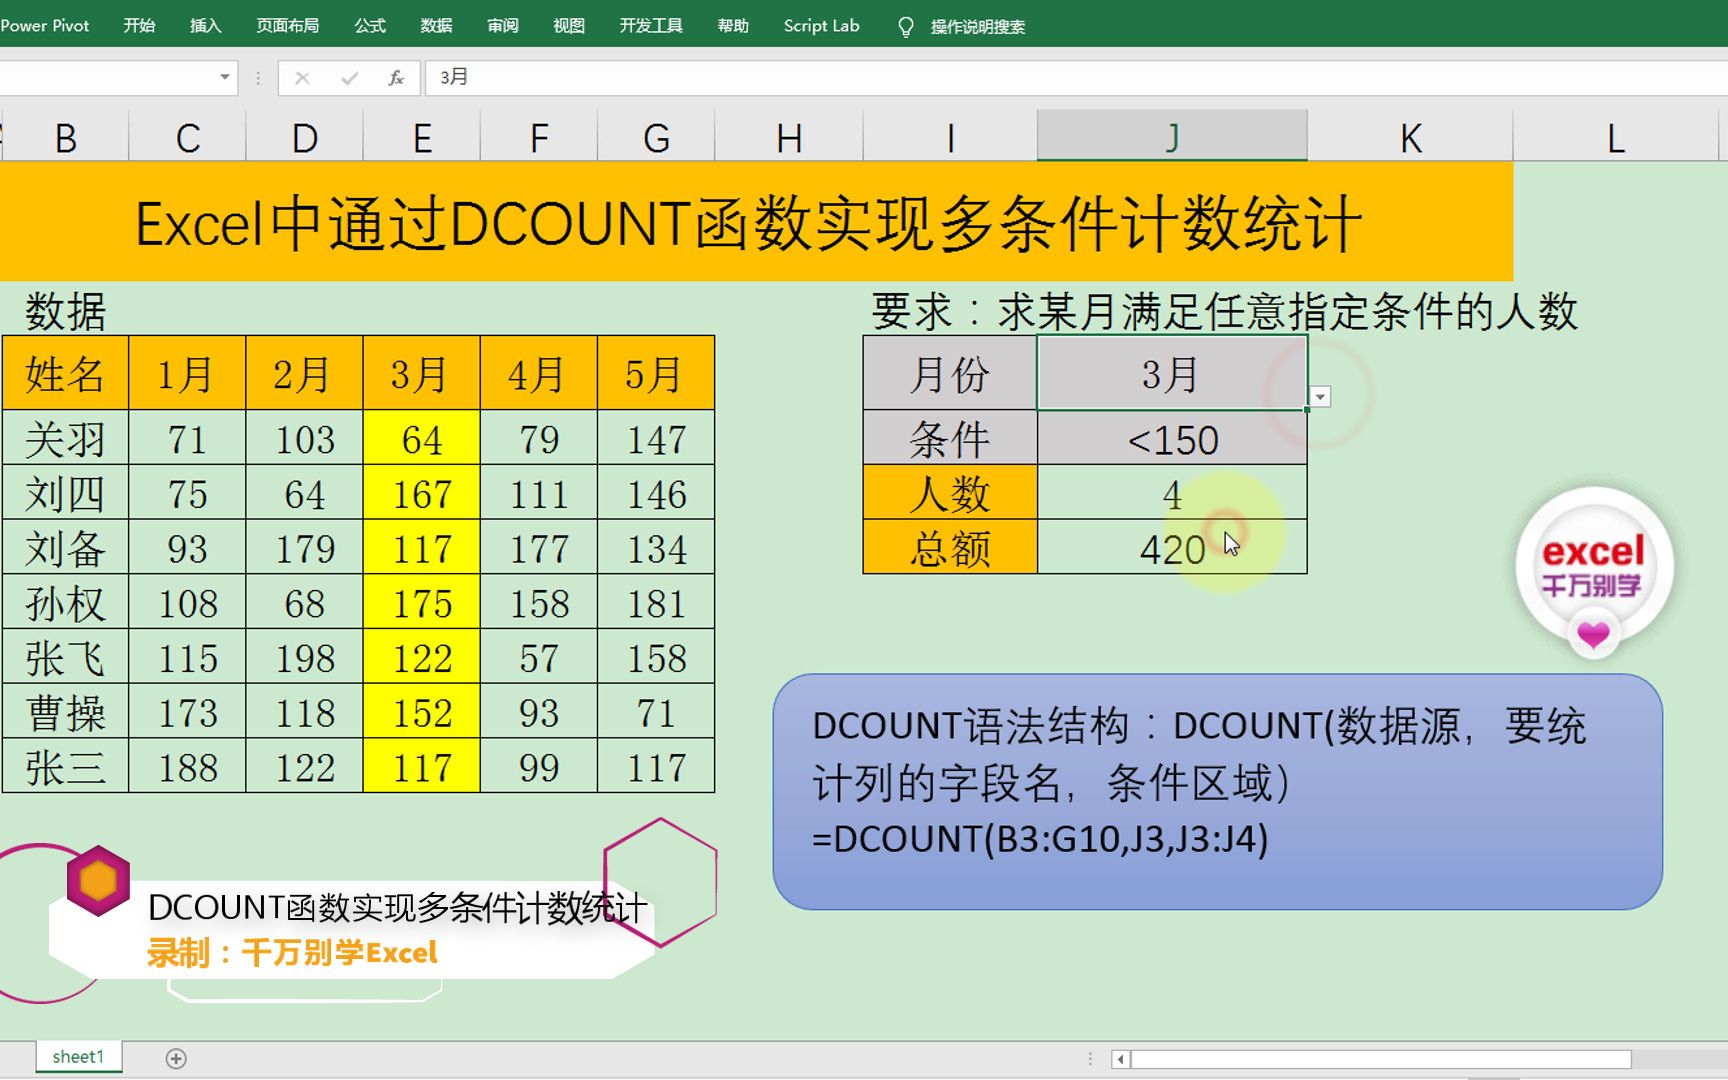The image size is (1728, 1080).
Task: Select the name cell 刘四
Action: coord(66,494)
